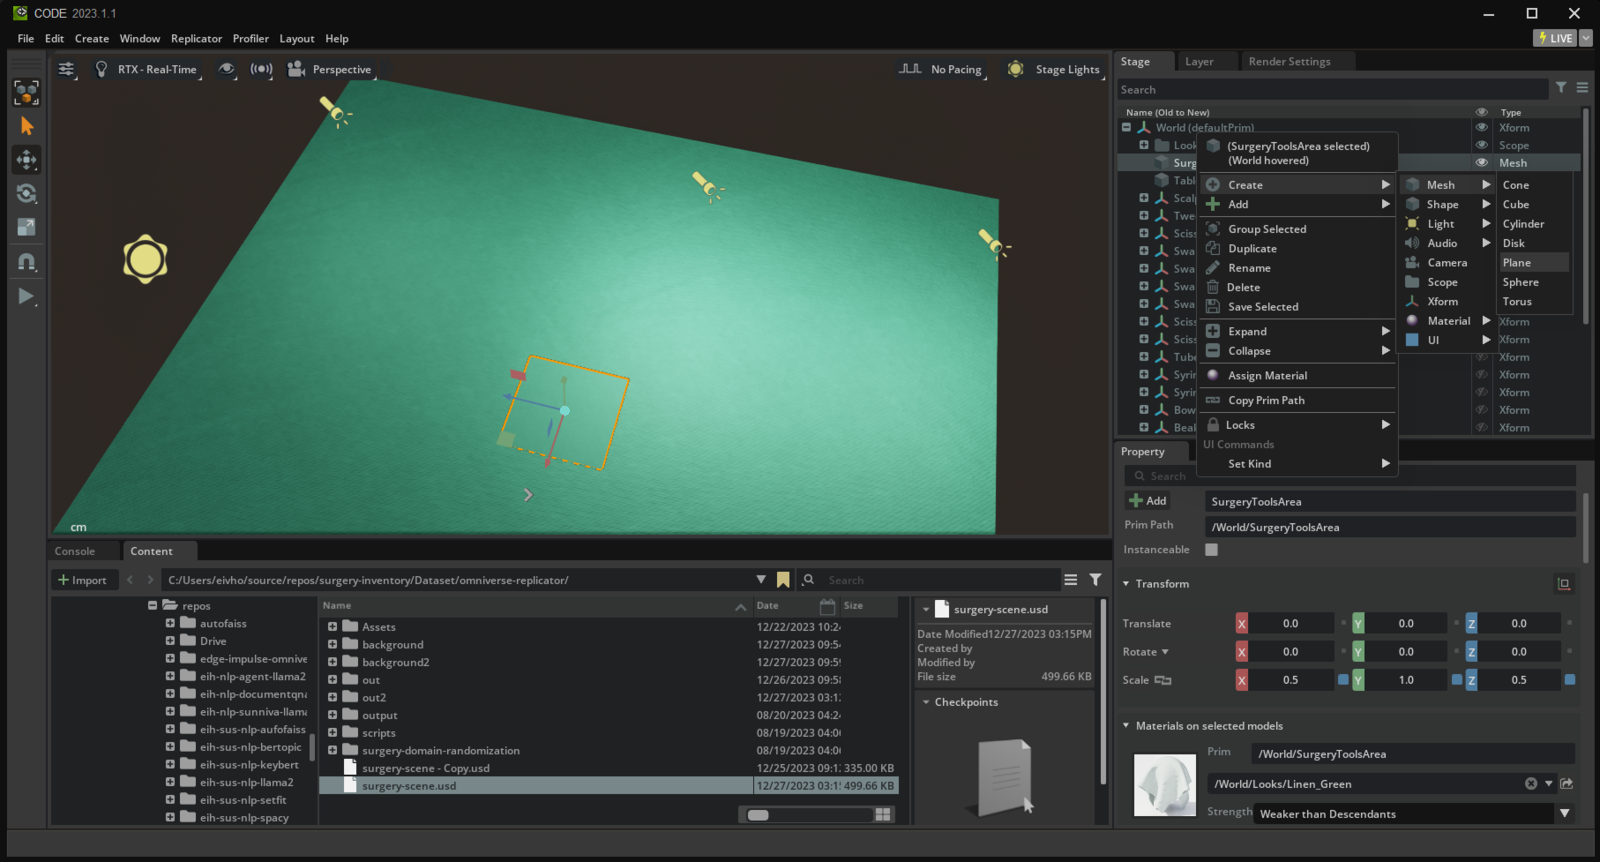Viewport: 1600px width, 862px height.
Task: Choose the Rotate tool
Action: (x=27, y=194)
